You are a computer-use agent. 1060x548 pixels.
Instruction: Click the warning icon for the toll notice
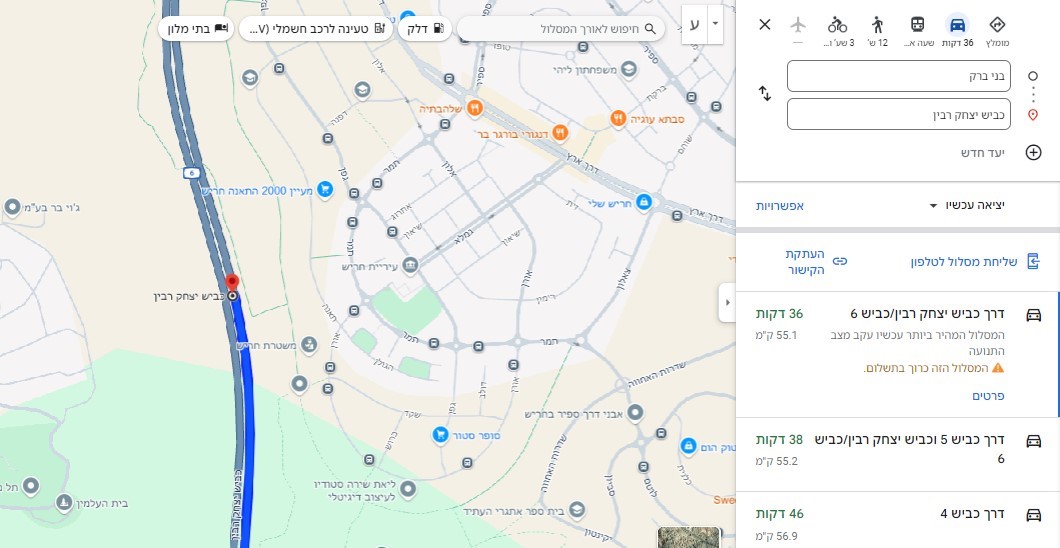998,368
